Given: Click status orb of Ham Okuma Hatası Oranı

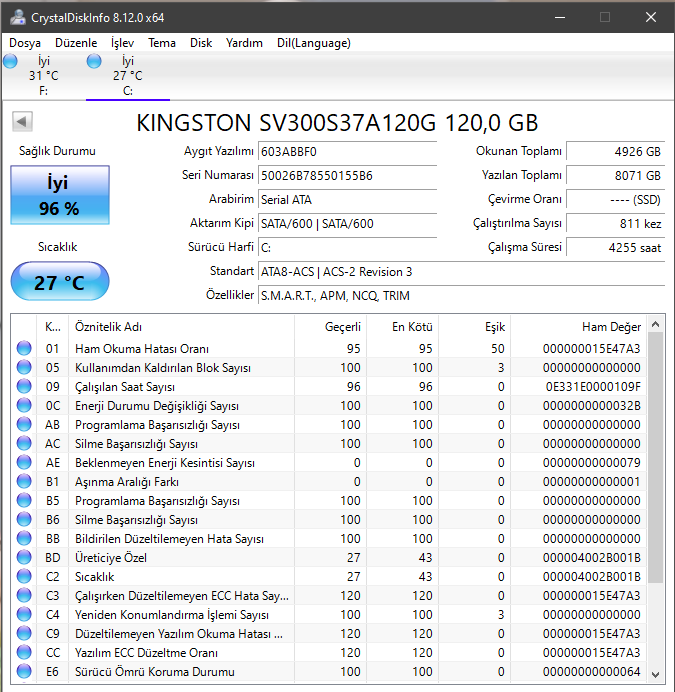Looking at the screenshot, I should pyautogui.click(x=24, y=348).
